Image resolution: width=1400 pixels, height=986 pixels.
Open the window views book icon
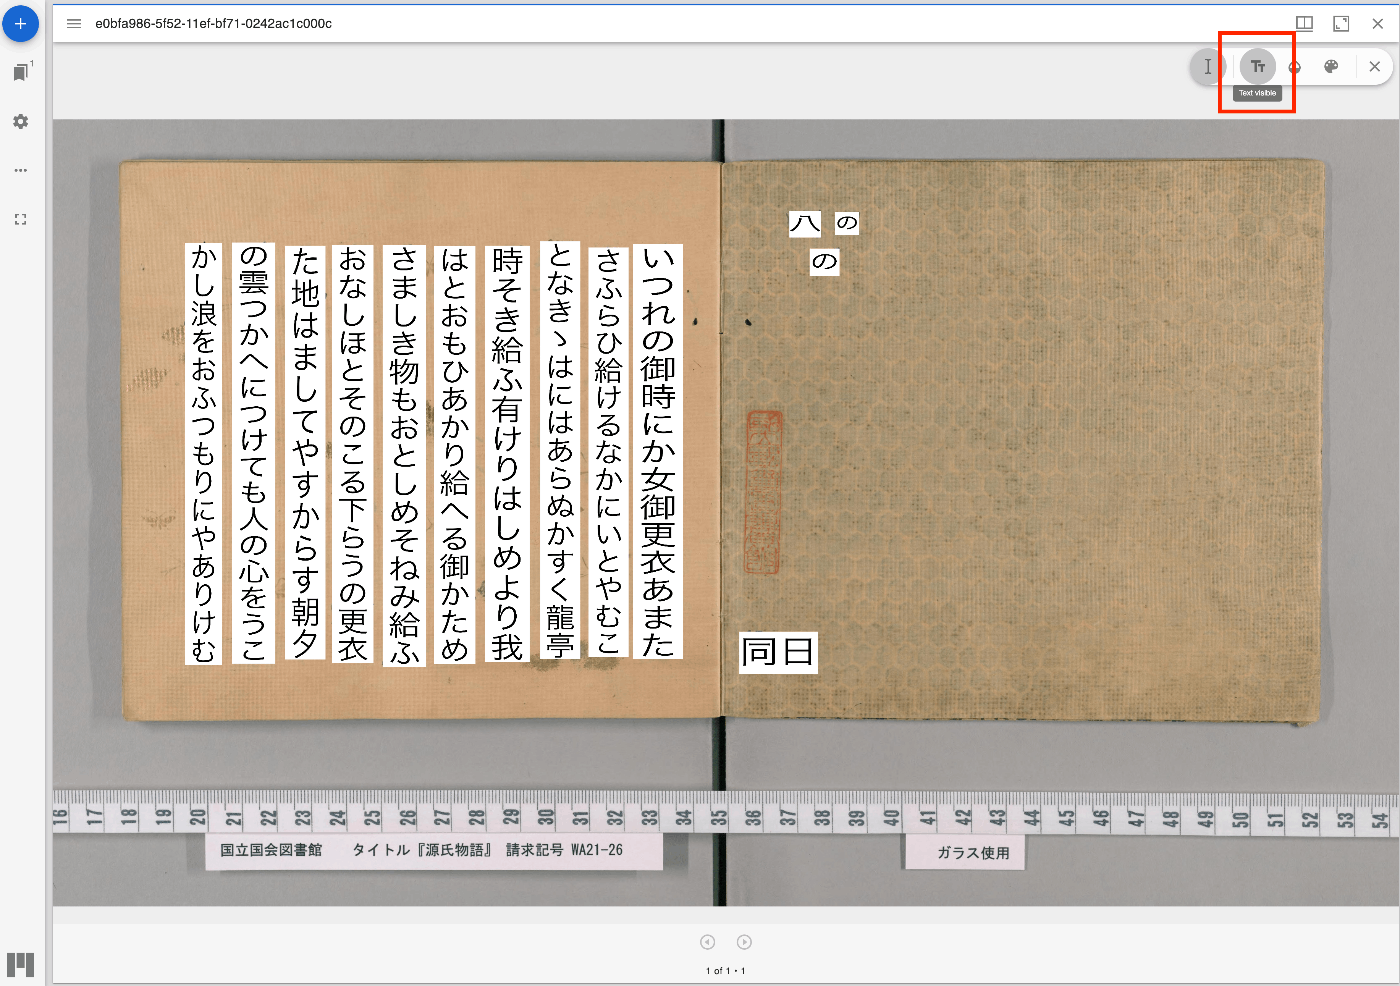(x=1304, y=23)
